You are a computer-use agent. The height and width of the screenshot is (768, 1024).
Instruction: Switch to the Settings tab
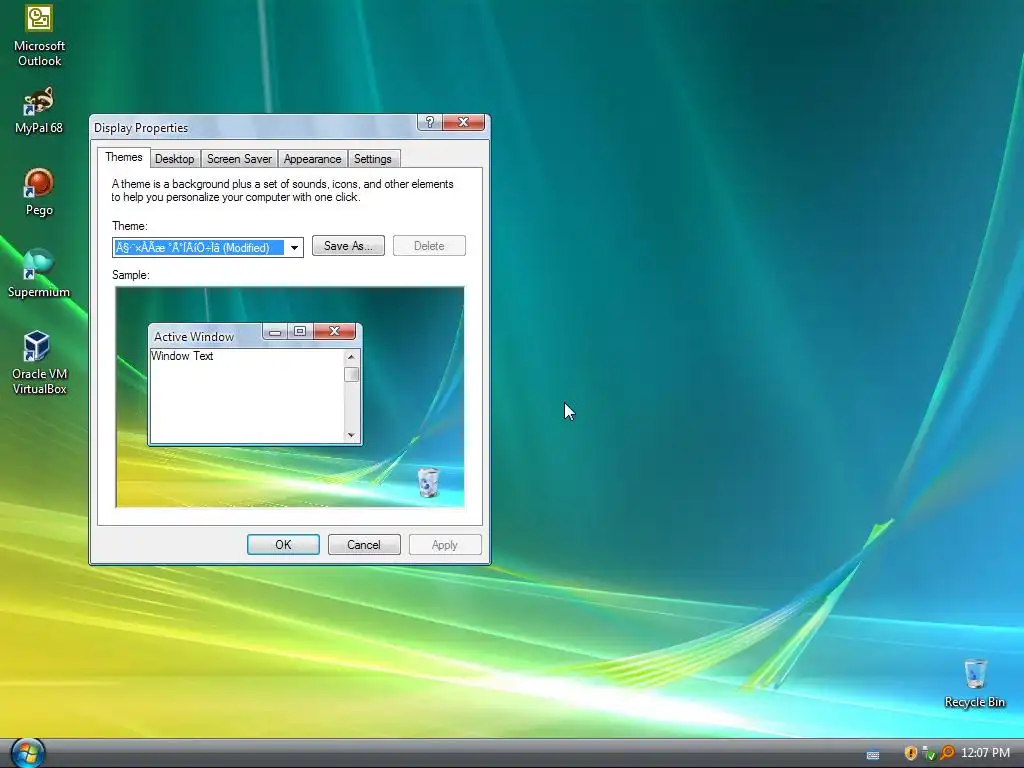click(x=372, y=159)
